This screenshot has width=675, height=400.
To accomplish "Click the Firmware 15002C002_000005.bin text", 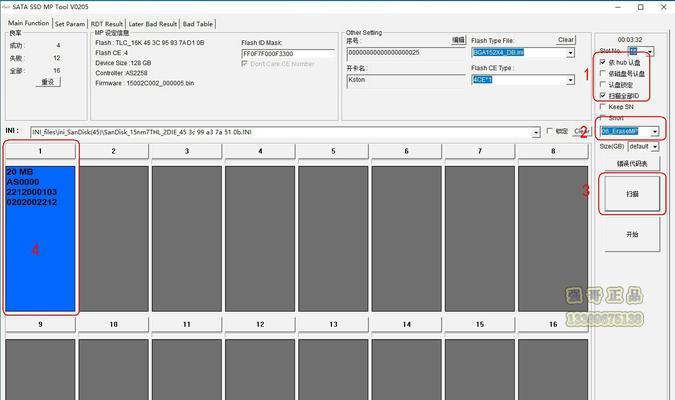I will click(145, 83).
